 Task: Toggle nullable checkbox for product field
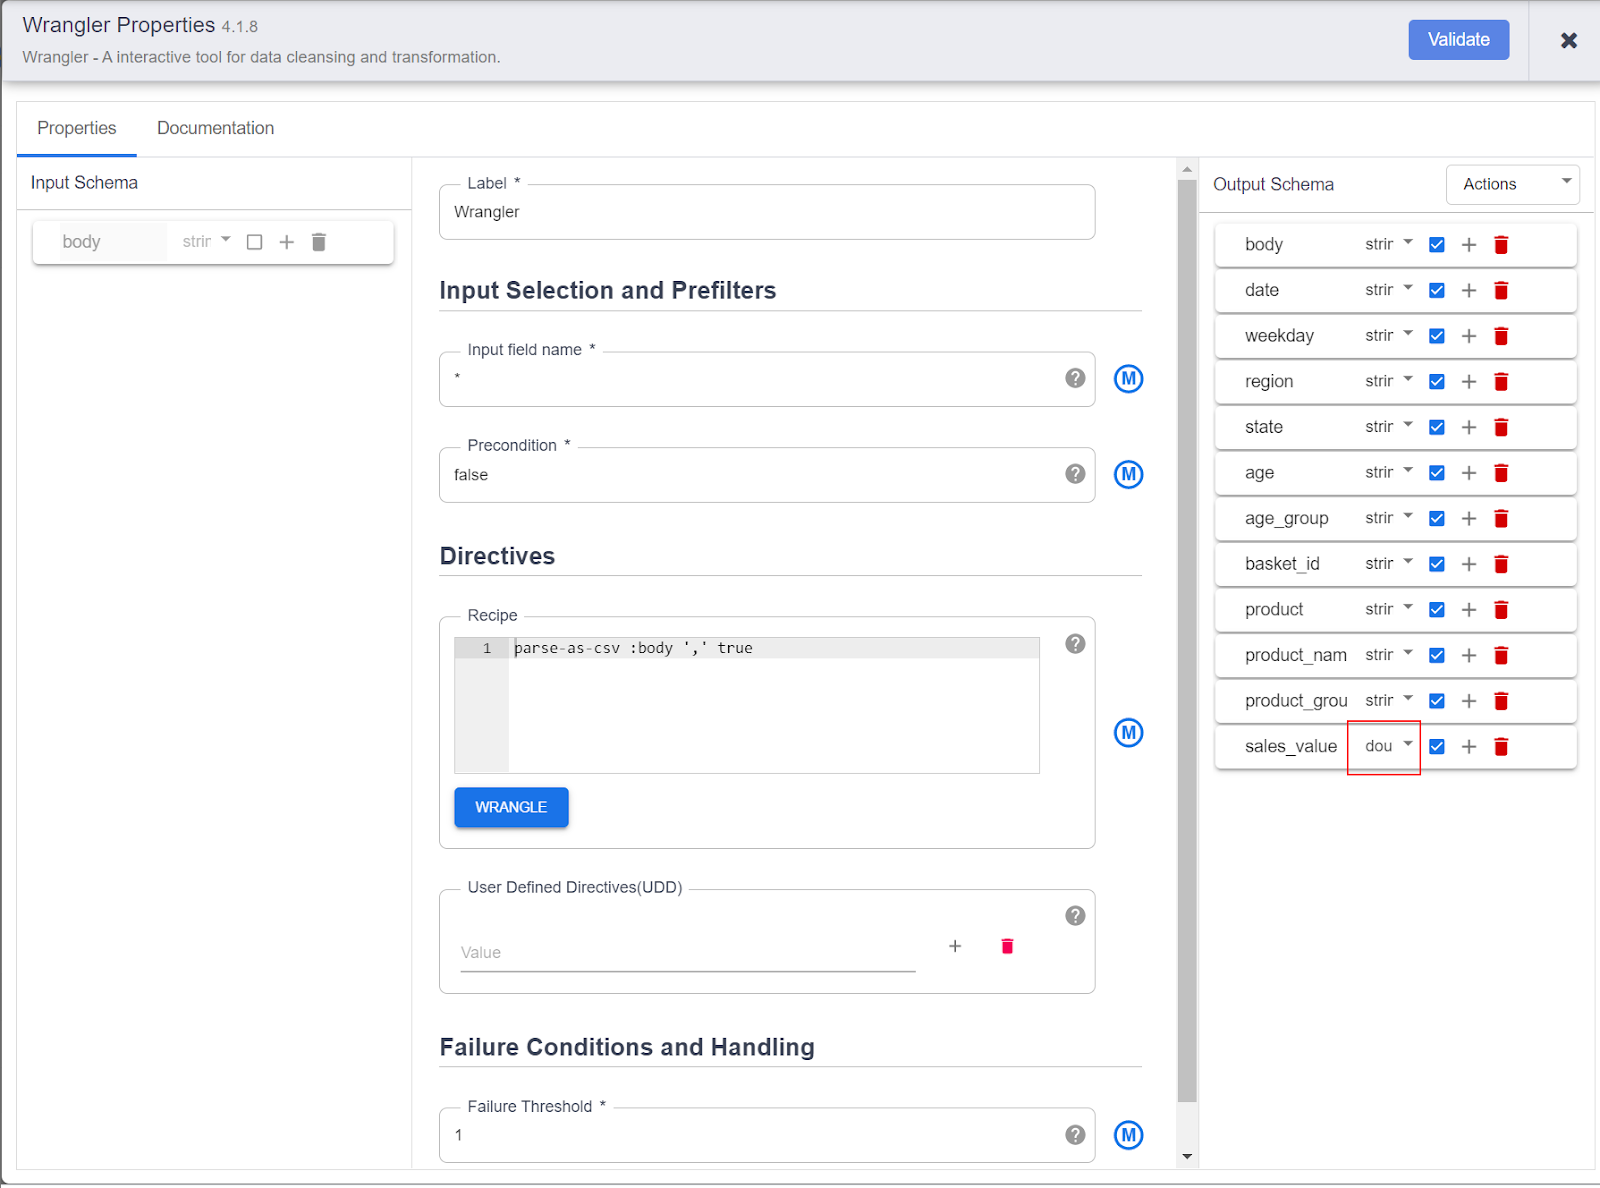pos(1437,610)
